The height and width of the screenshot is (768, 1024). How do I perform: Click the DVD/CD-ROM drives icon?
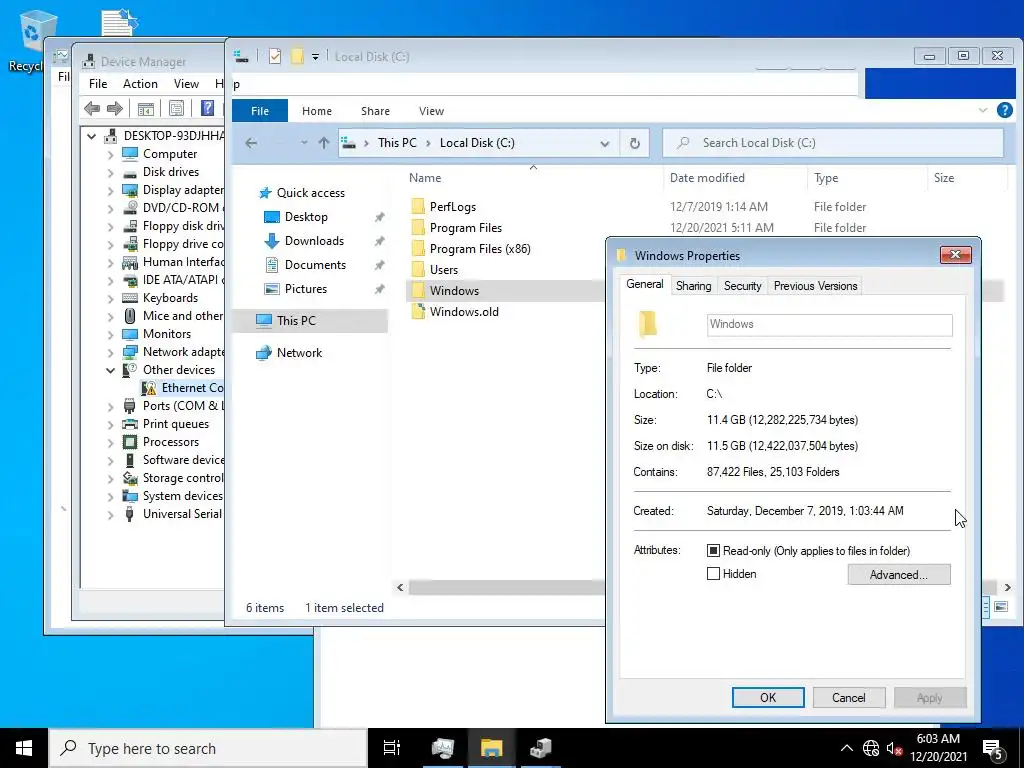click(131, 208)
